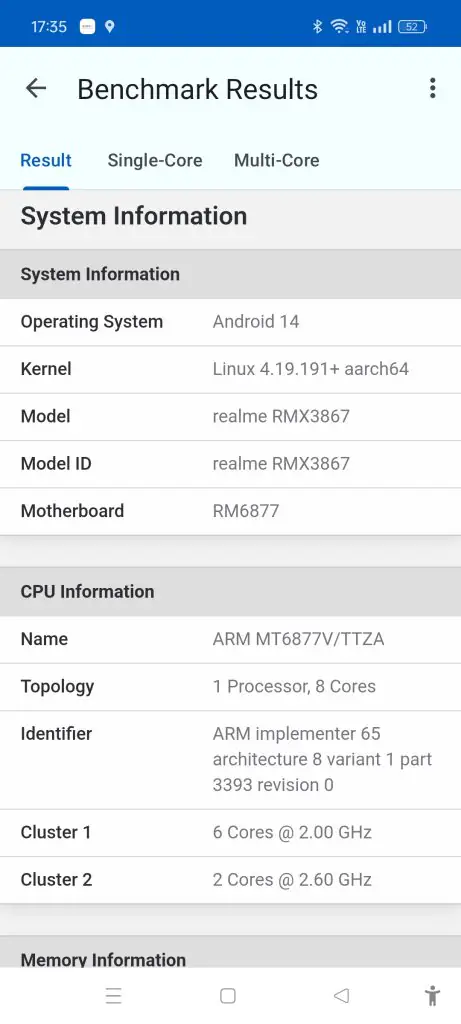This screenshot has width=461, height=1024.
Task: Tap the ARM MT6877V/TTZA name row
Action: [230, 639]
